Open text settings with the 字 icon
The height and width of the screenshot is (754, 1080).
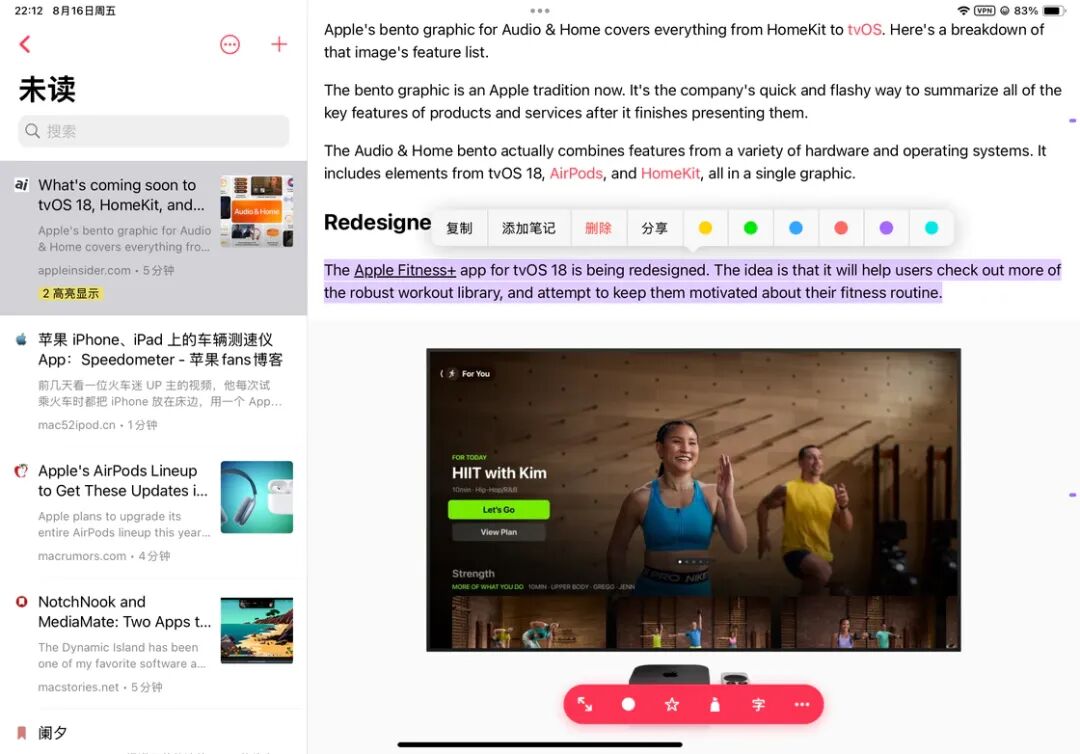pos(758,704)
